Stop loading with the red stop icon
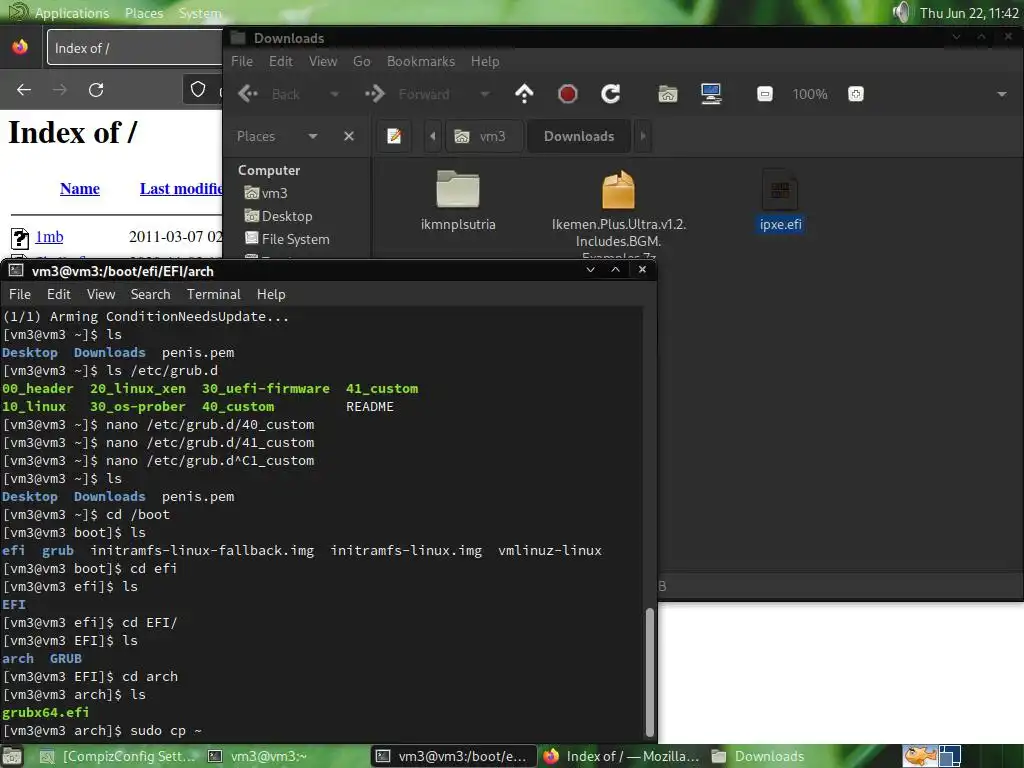The image size is (1024, 768). click(x=568, y=94)
